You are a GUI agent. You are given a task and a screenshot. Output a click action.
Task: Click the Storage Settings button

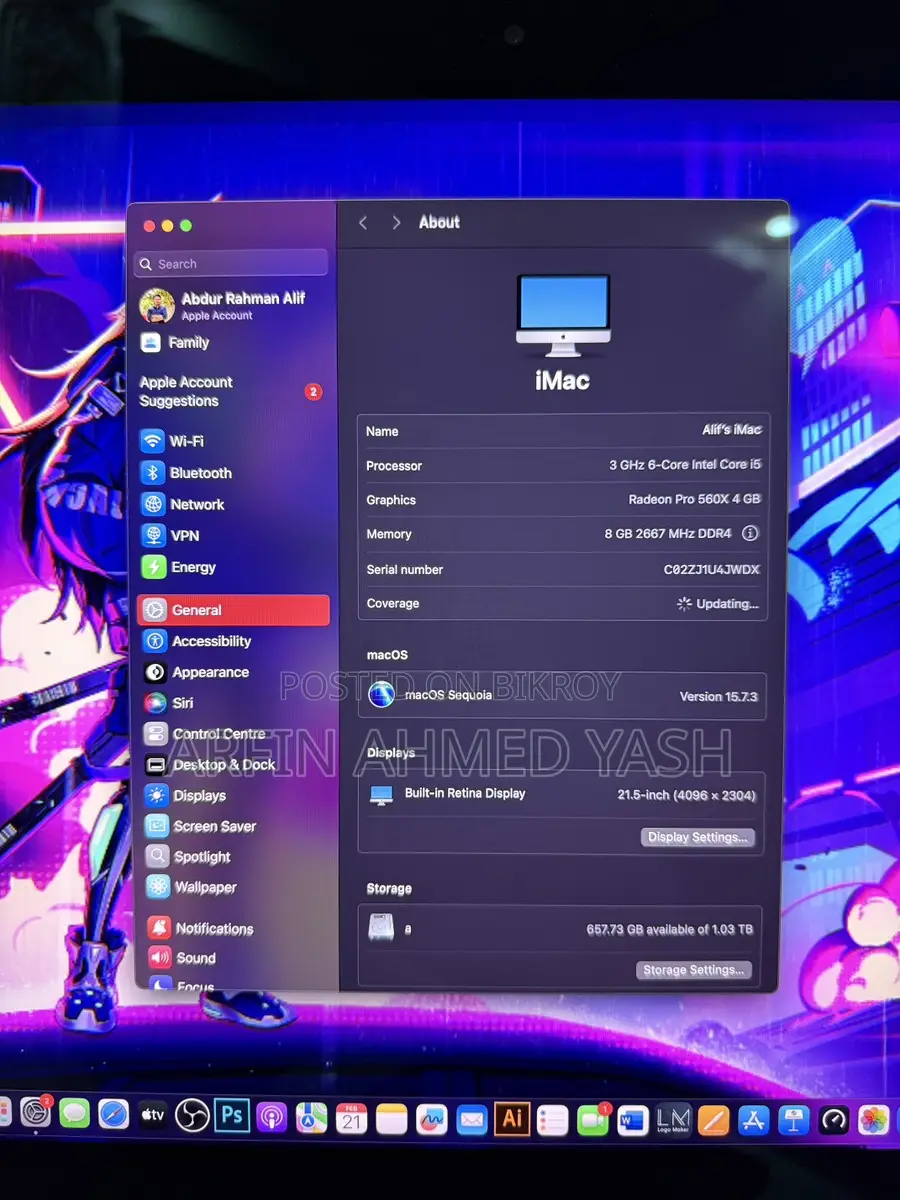pos(693,970)
